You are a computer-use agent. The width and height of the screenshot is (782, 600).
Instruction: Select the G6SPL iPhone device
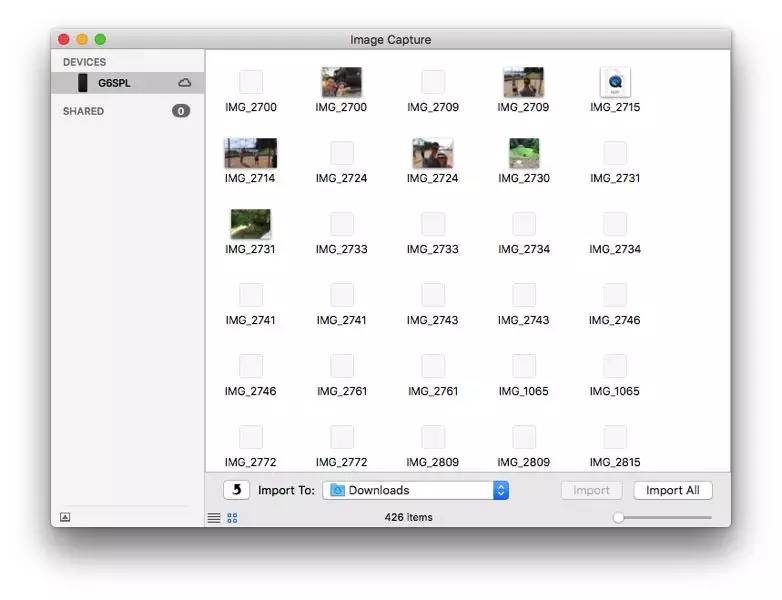(113, 83)
